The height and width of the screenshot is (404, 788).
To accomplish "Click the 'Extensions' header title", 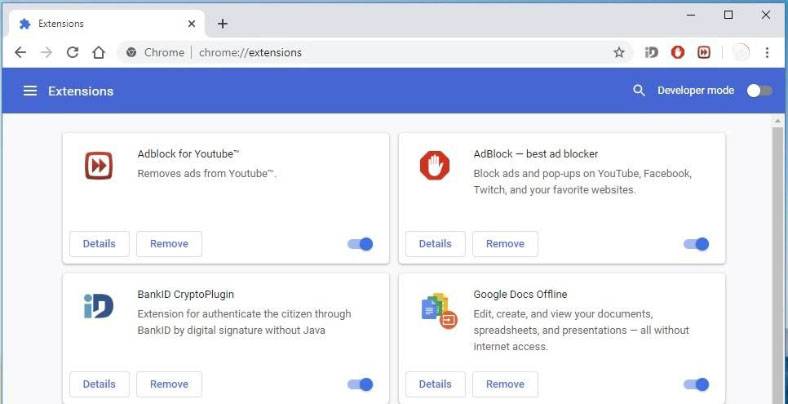I will [x=81, y=91].
